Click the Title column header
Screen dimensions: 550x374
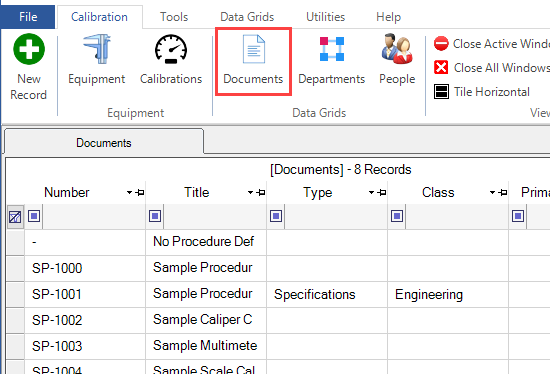click(x=196, y=192)
